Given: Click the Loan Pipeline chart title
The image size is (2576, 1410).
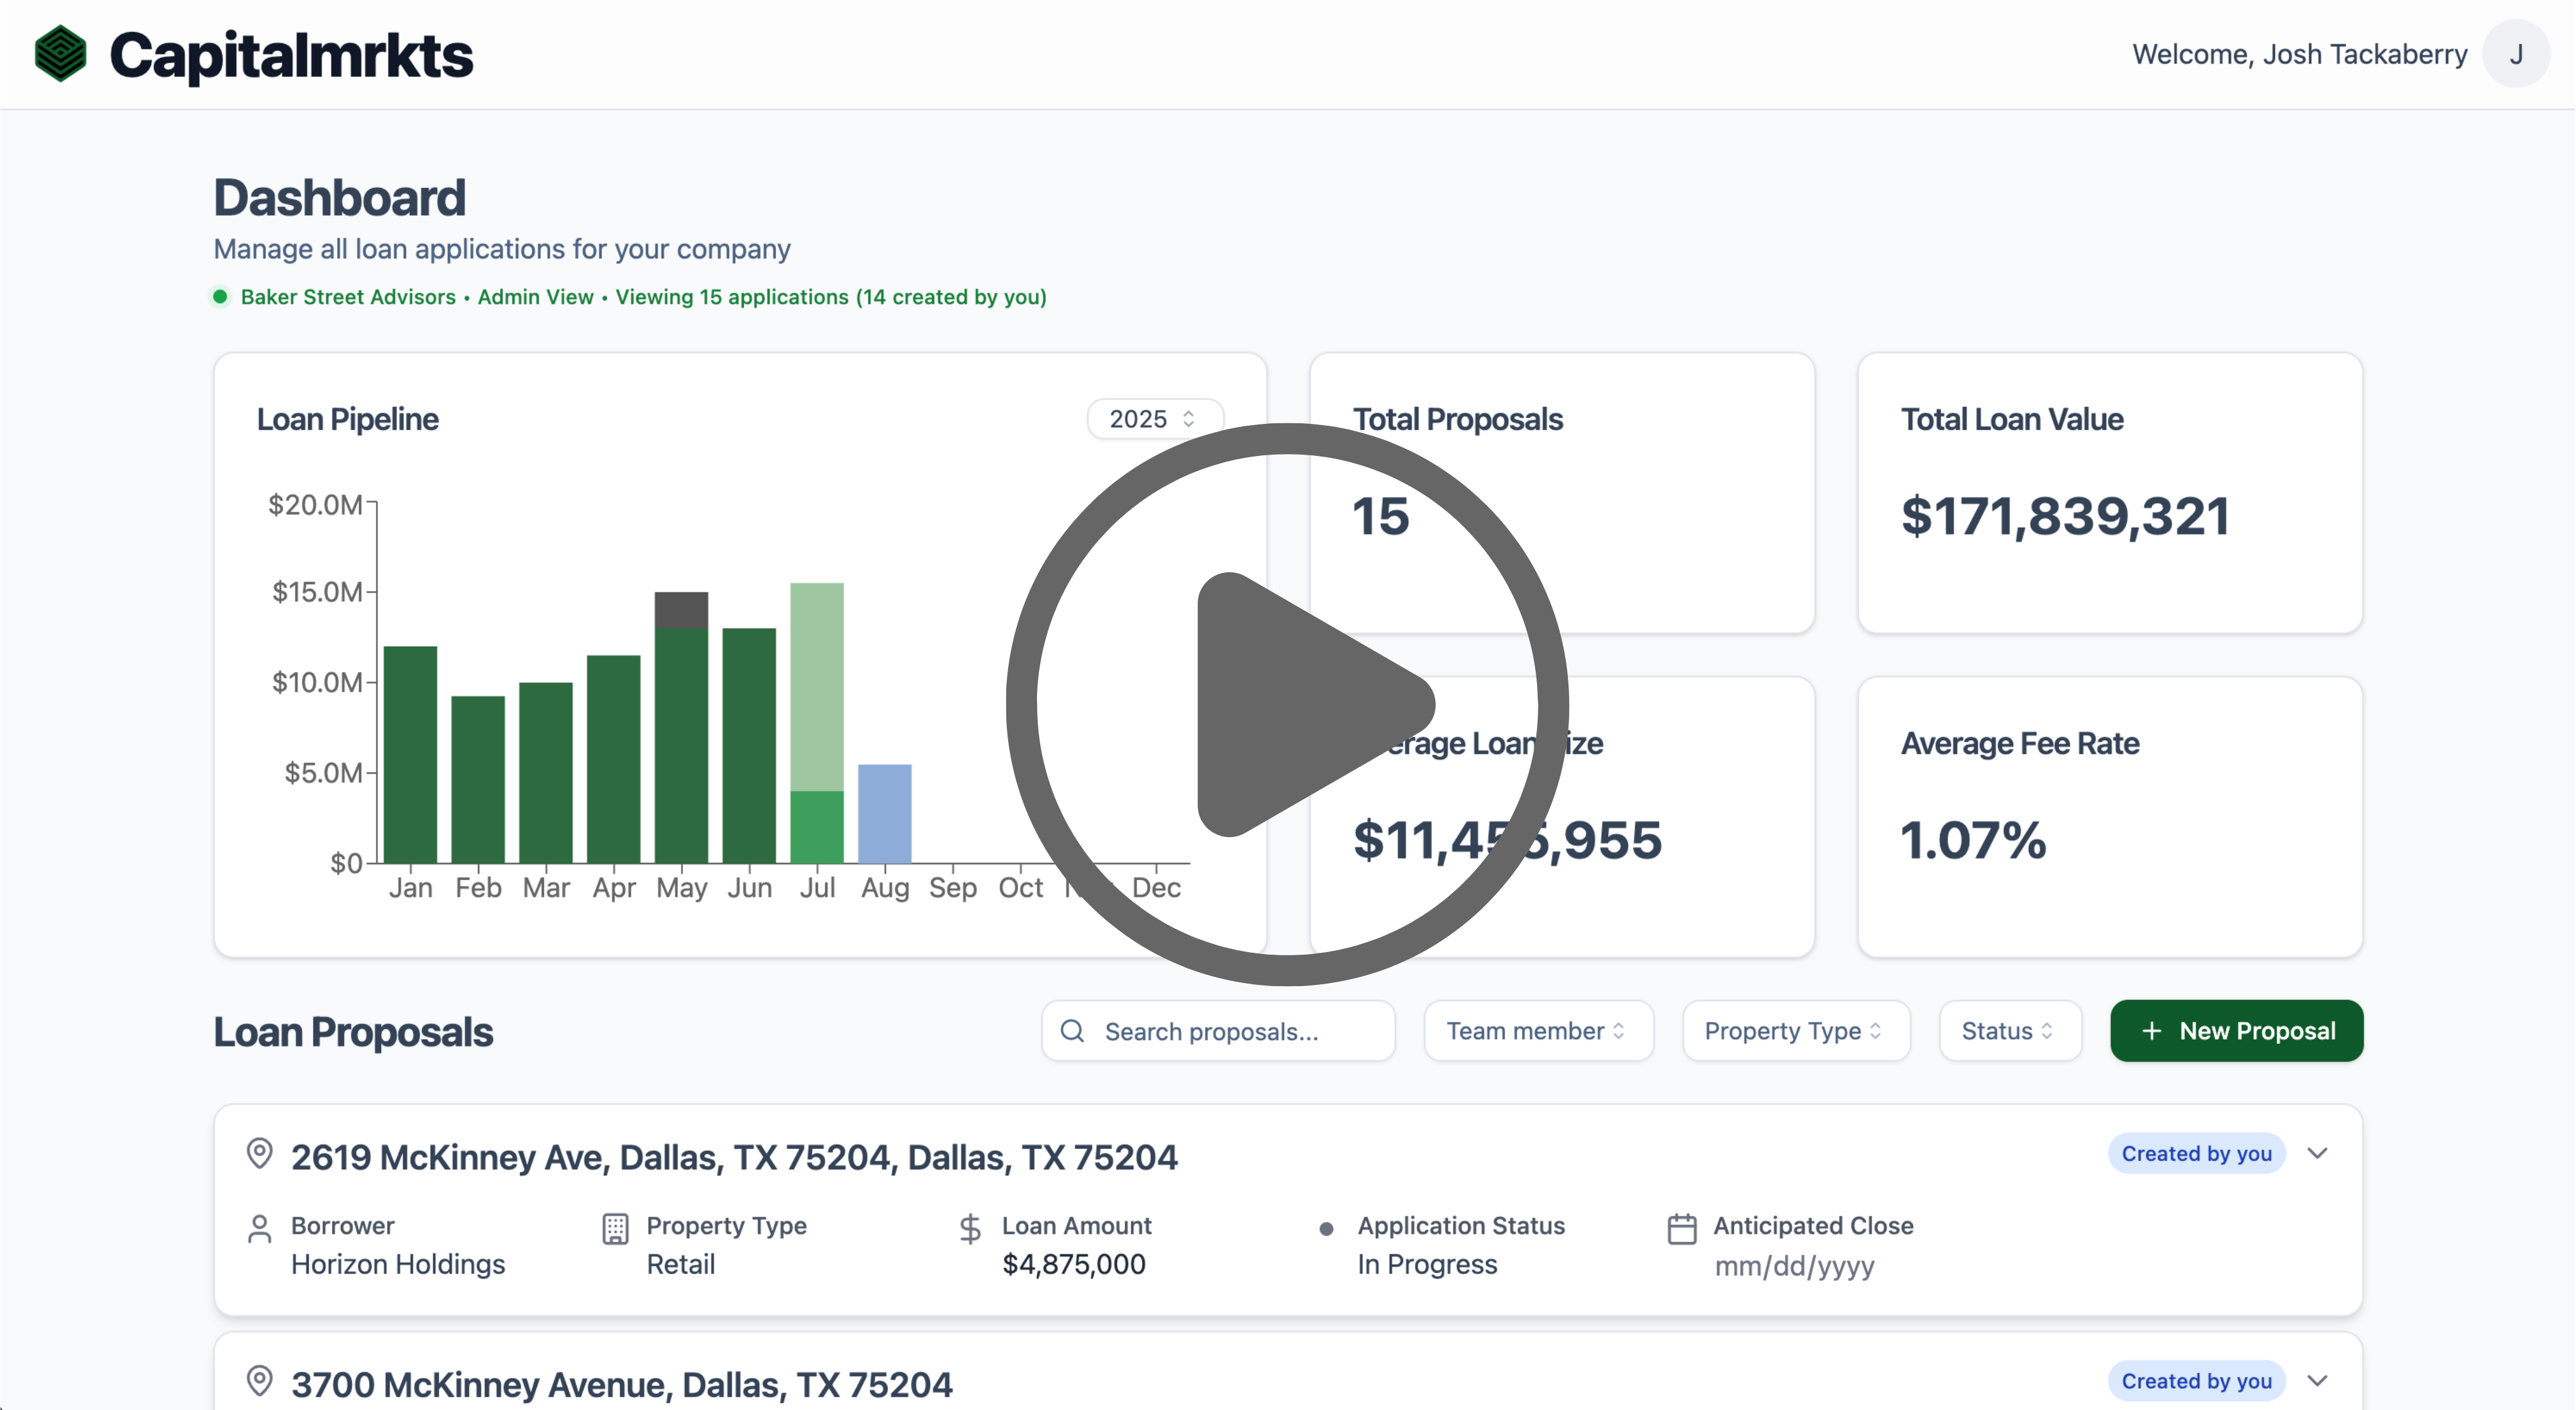Looking at the screenshot, I should pyautogui.click(x=347, y=420).
